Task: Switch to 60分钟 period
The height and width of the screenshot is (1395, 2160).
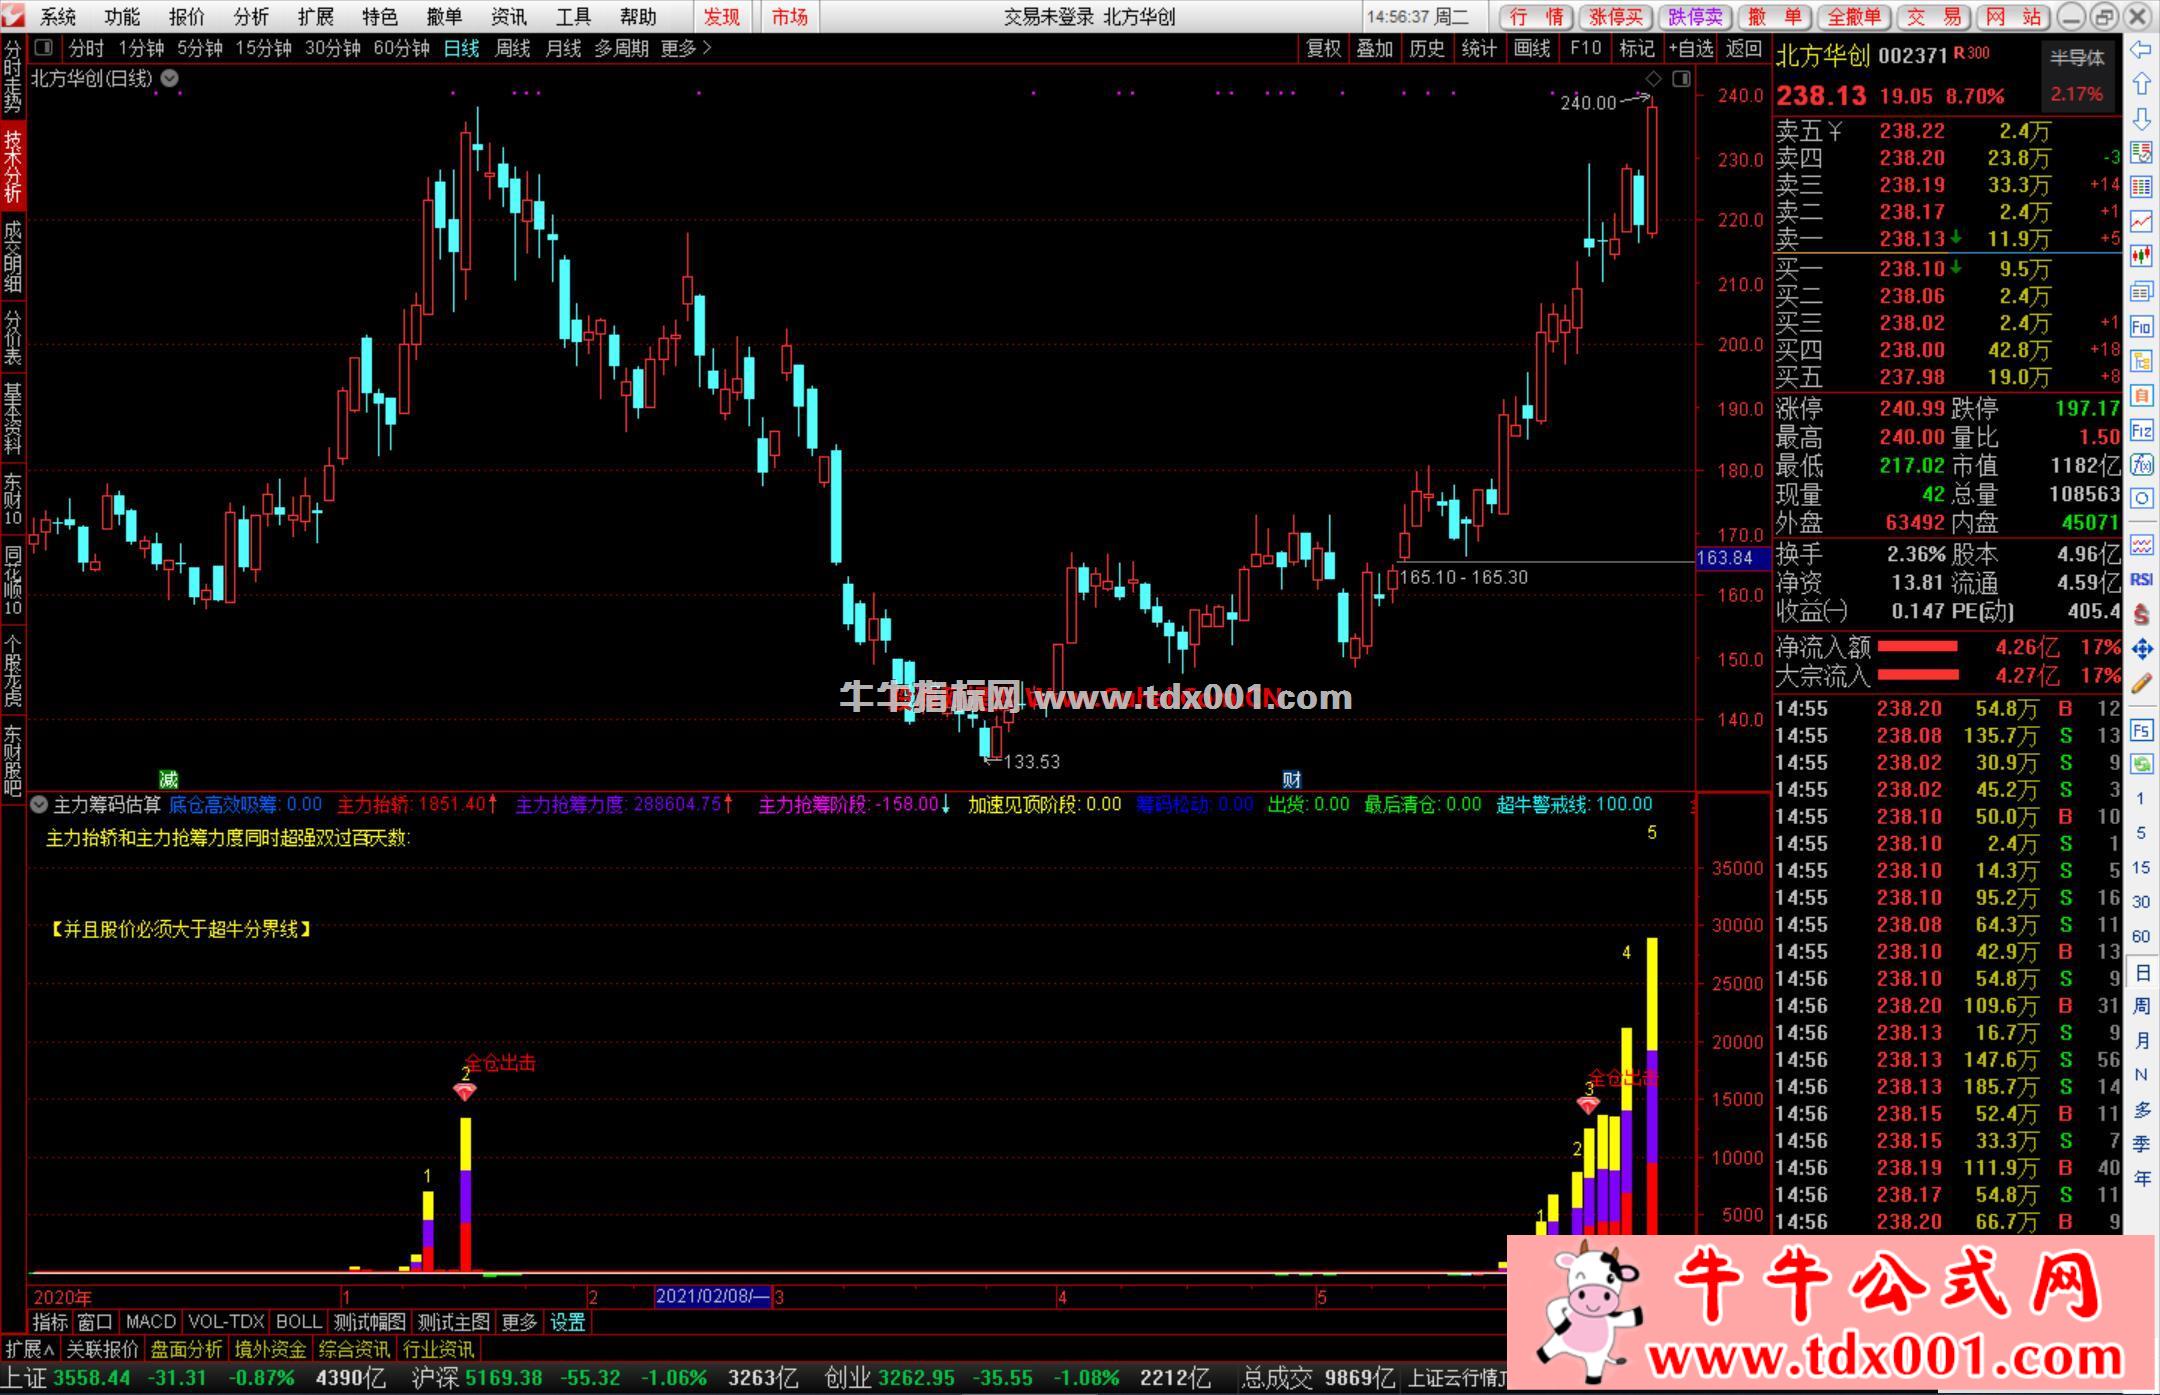Action: pyautogui.click(x=402, y=48)
